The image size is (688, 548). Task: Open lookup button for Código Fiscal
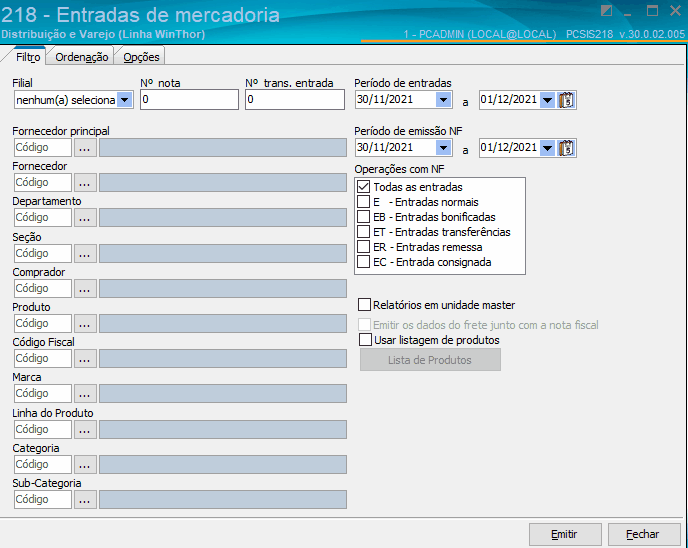pos(85,359)
